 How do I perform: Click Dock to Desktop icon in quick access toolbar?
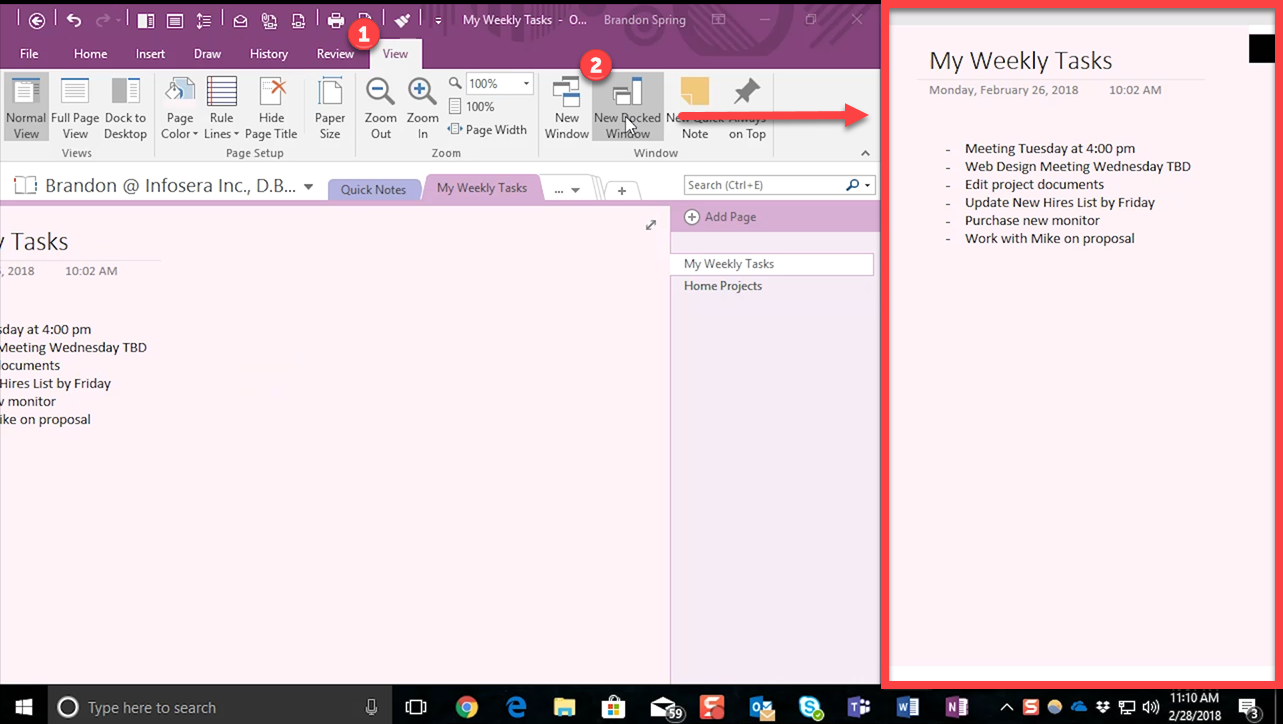[145, 20]
